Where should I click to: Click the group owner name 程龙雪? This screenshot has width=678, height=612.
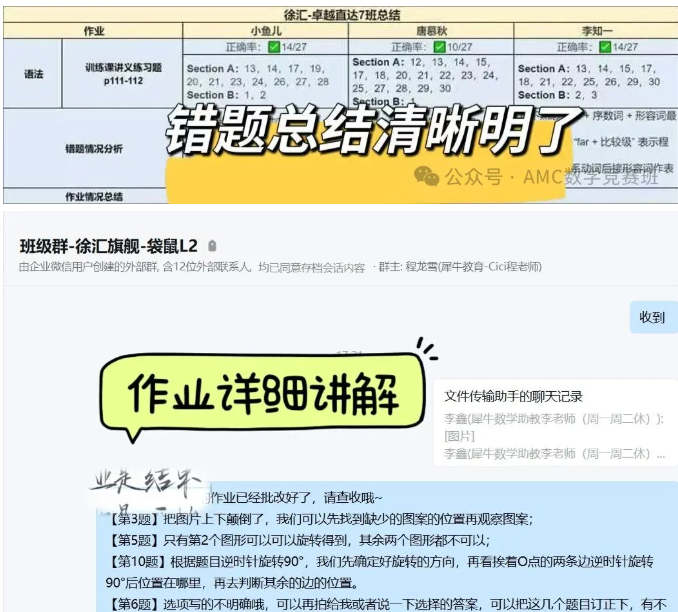(422, 267)
